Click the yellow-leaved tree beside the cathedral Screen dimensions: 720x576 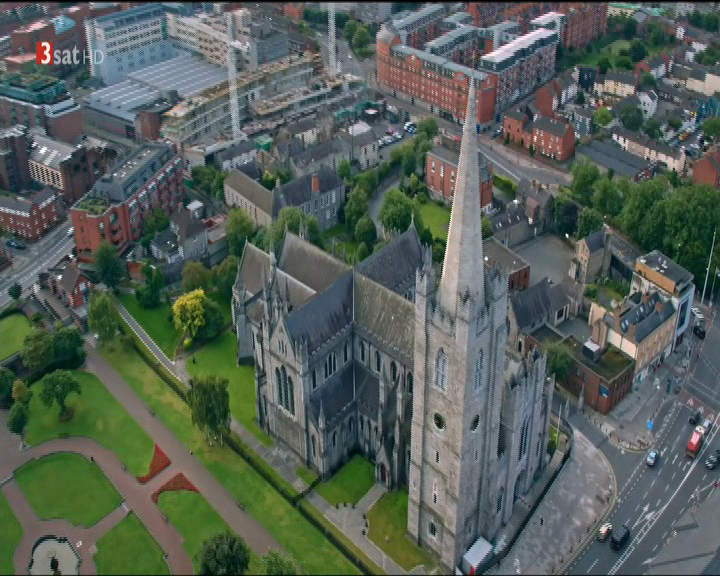[x=189, y=313]
